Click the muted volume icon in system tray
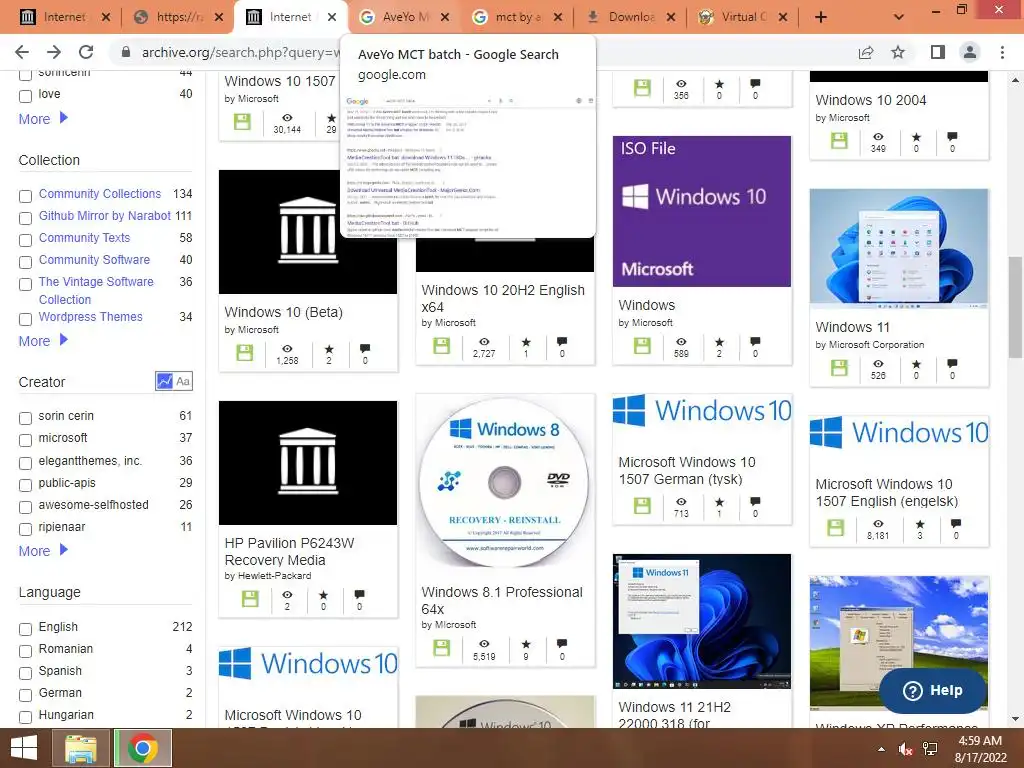 905,749
